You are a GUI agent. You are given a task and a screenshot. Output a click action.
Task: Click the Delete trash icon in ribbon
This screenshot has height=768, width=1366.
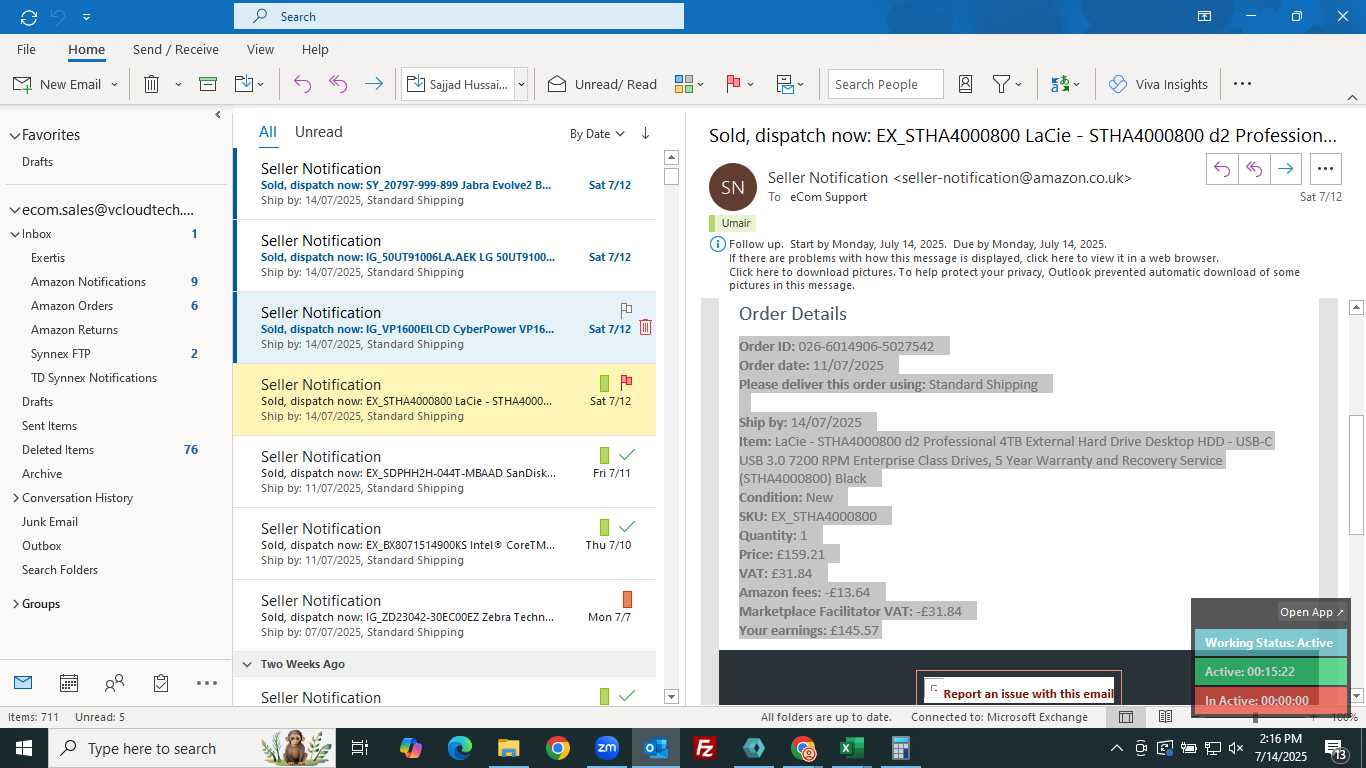(152, 84)
